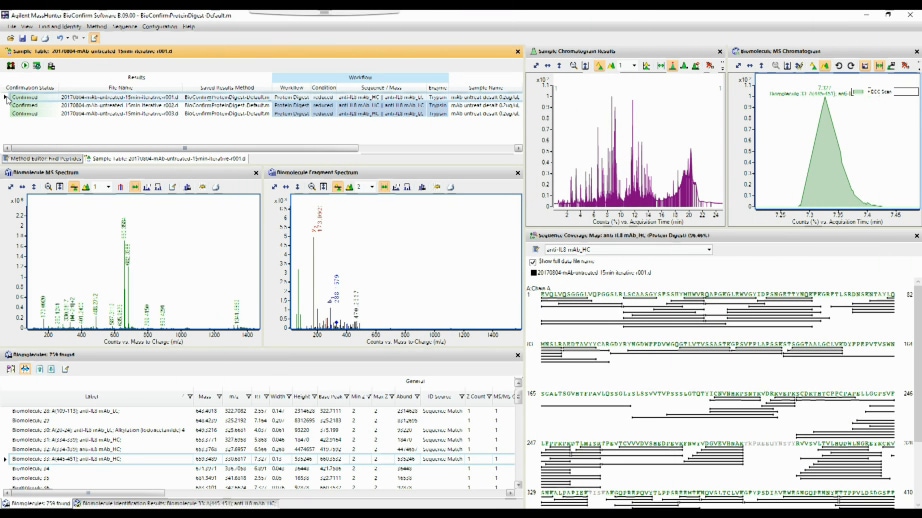This screenshot has width=922, height=518.
Task: Click the Open folder icon in the main toolbar
Action: [10, 38]
